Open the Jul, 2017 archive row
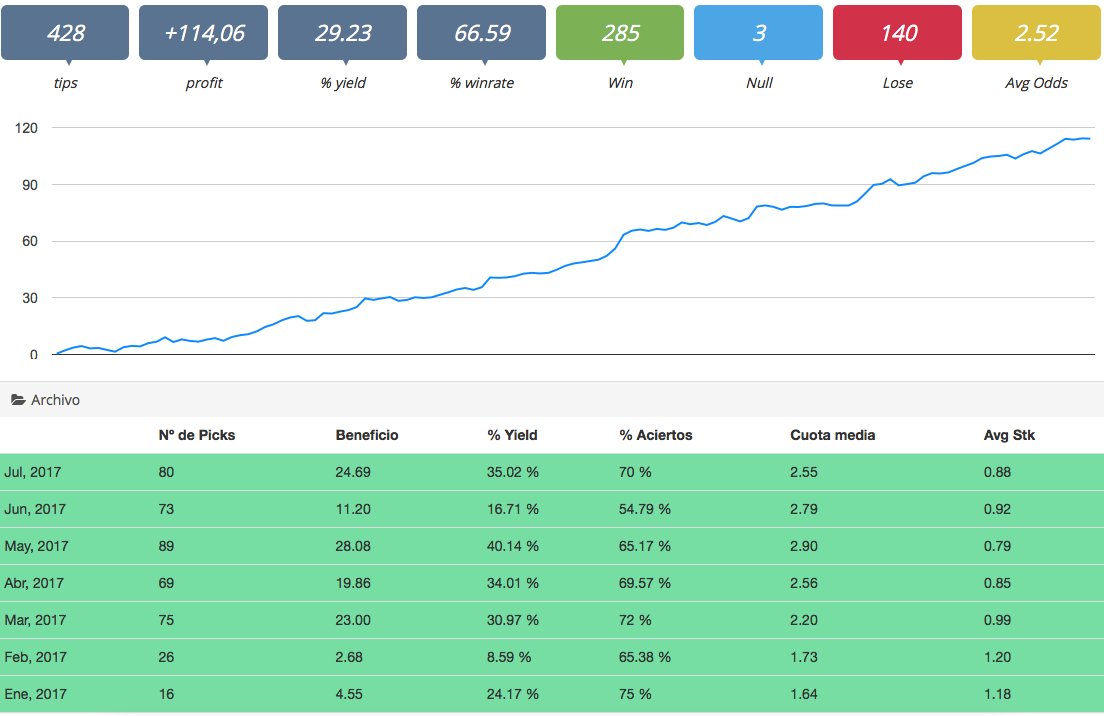The image size is (1104, 716). coord(552,472)
